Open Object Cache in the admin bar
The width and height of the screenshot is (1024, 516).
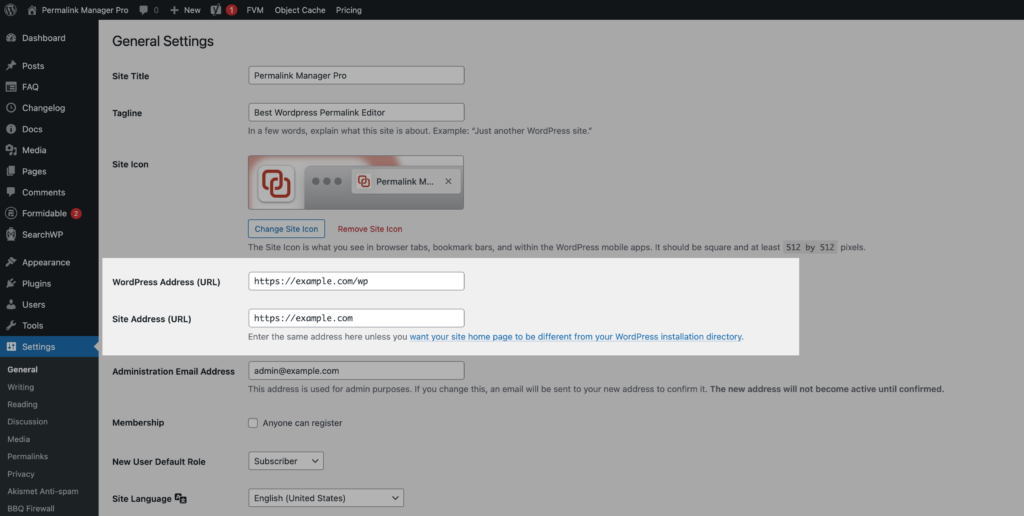pyautogui.click(x=300, y=10)
